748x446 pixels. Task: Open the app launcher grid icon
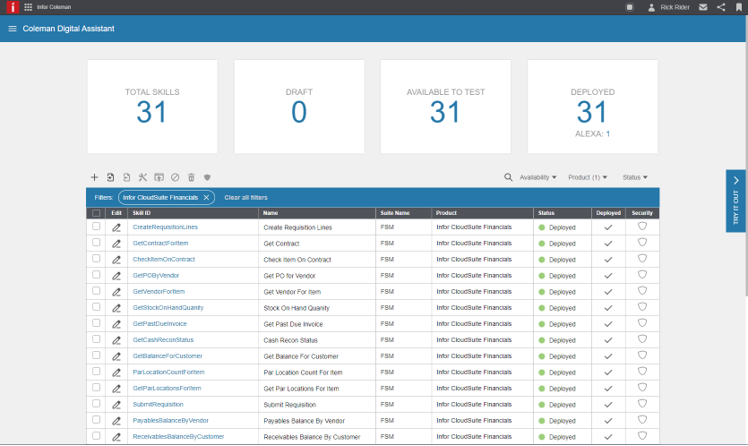pyautogui.click(x=28, y=7)
